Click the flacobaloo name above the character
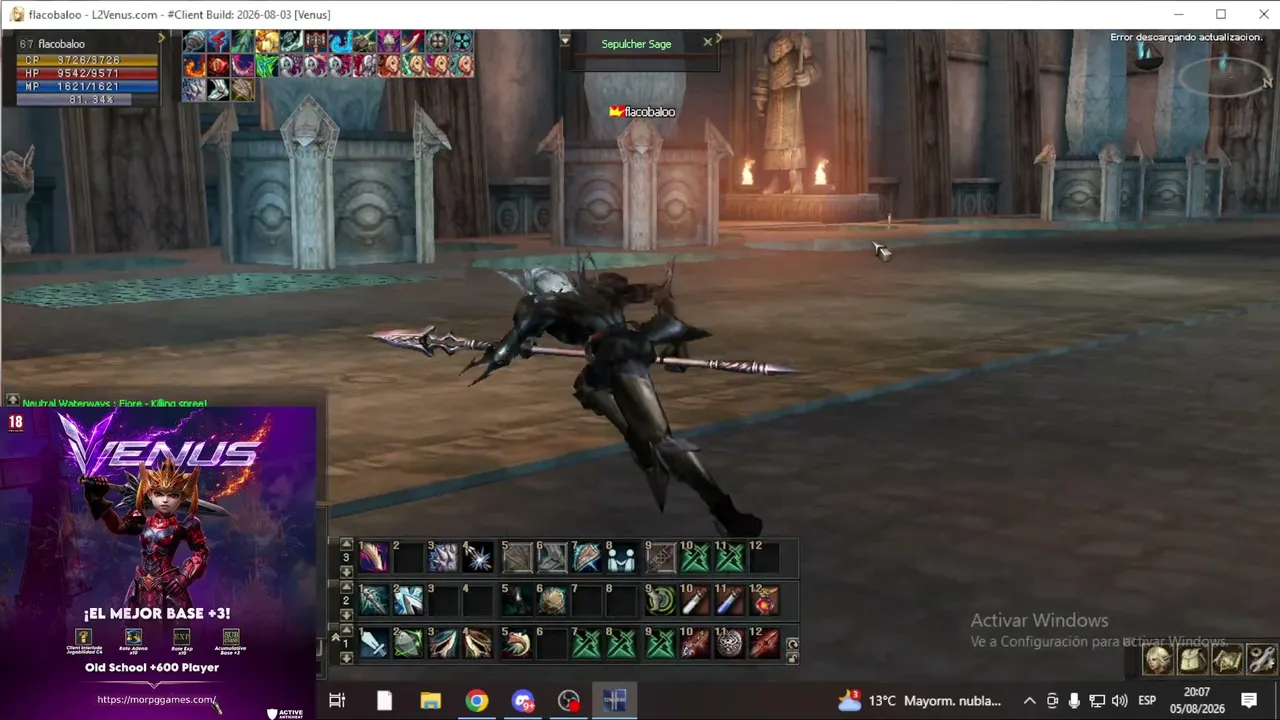The height and width of the screenshot is (720, 1280). click(x=649, y=112)
